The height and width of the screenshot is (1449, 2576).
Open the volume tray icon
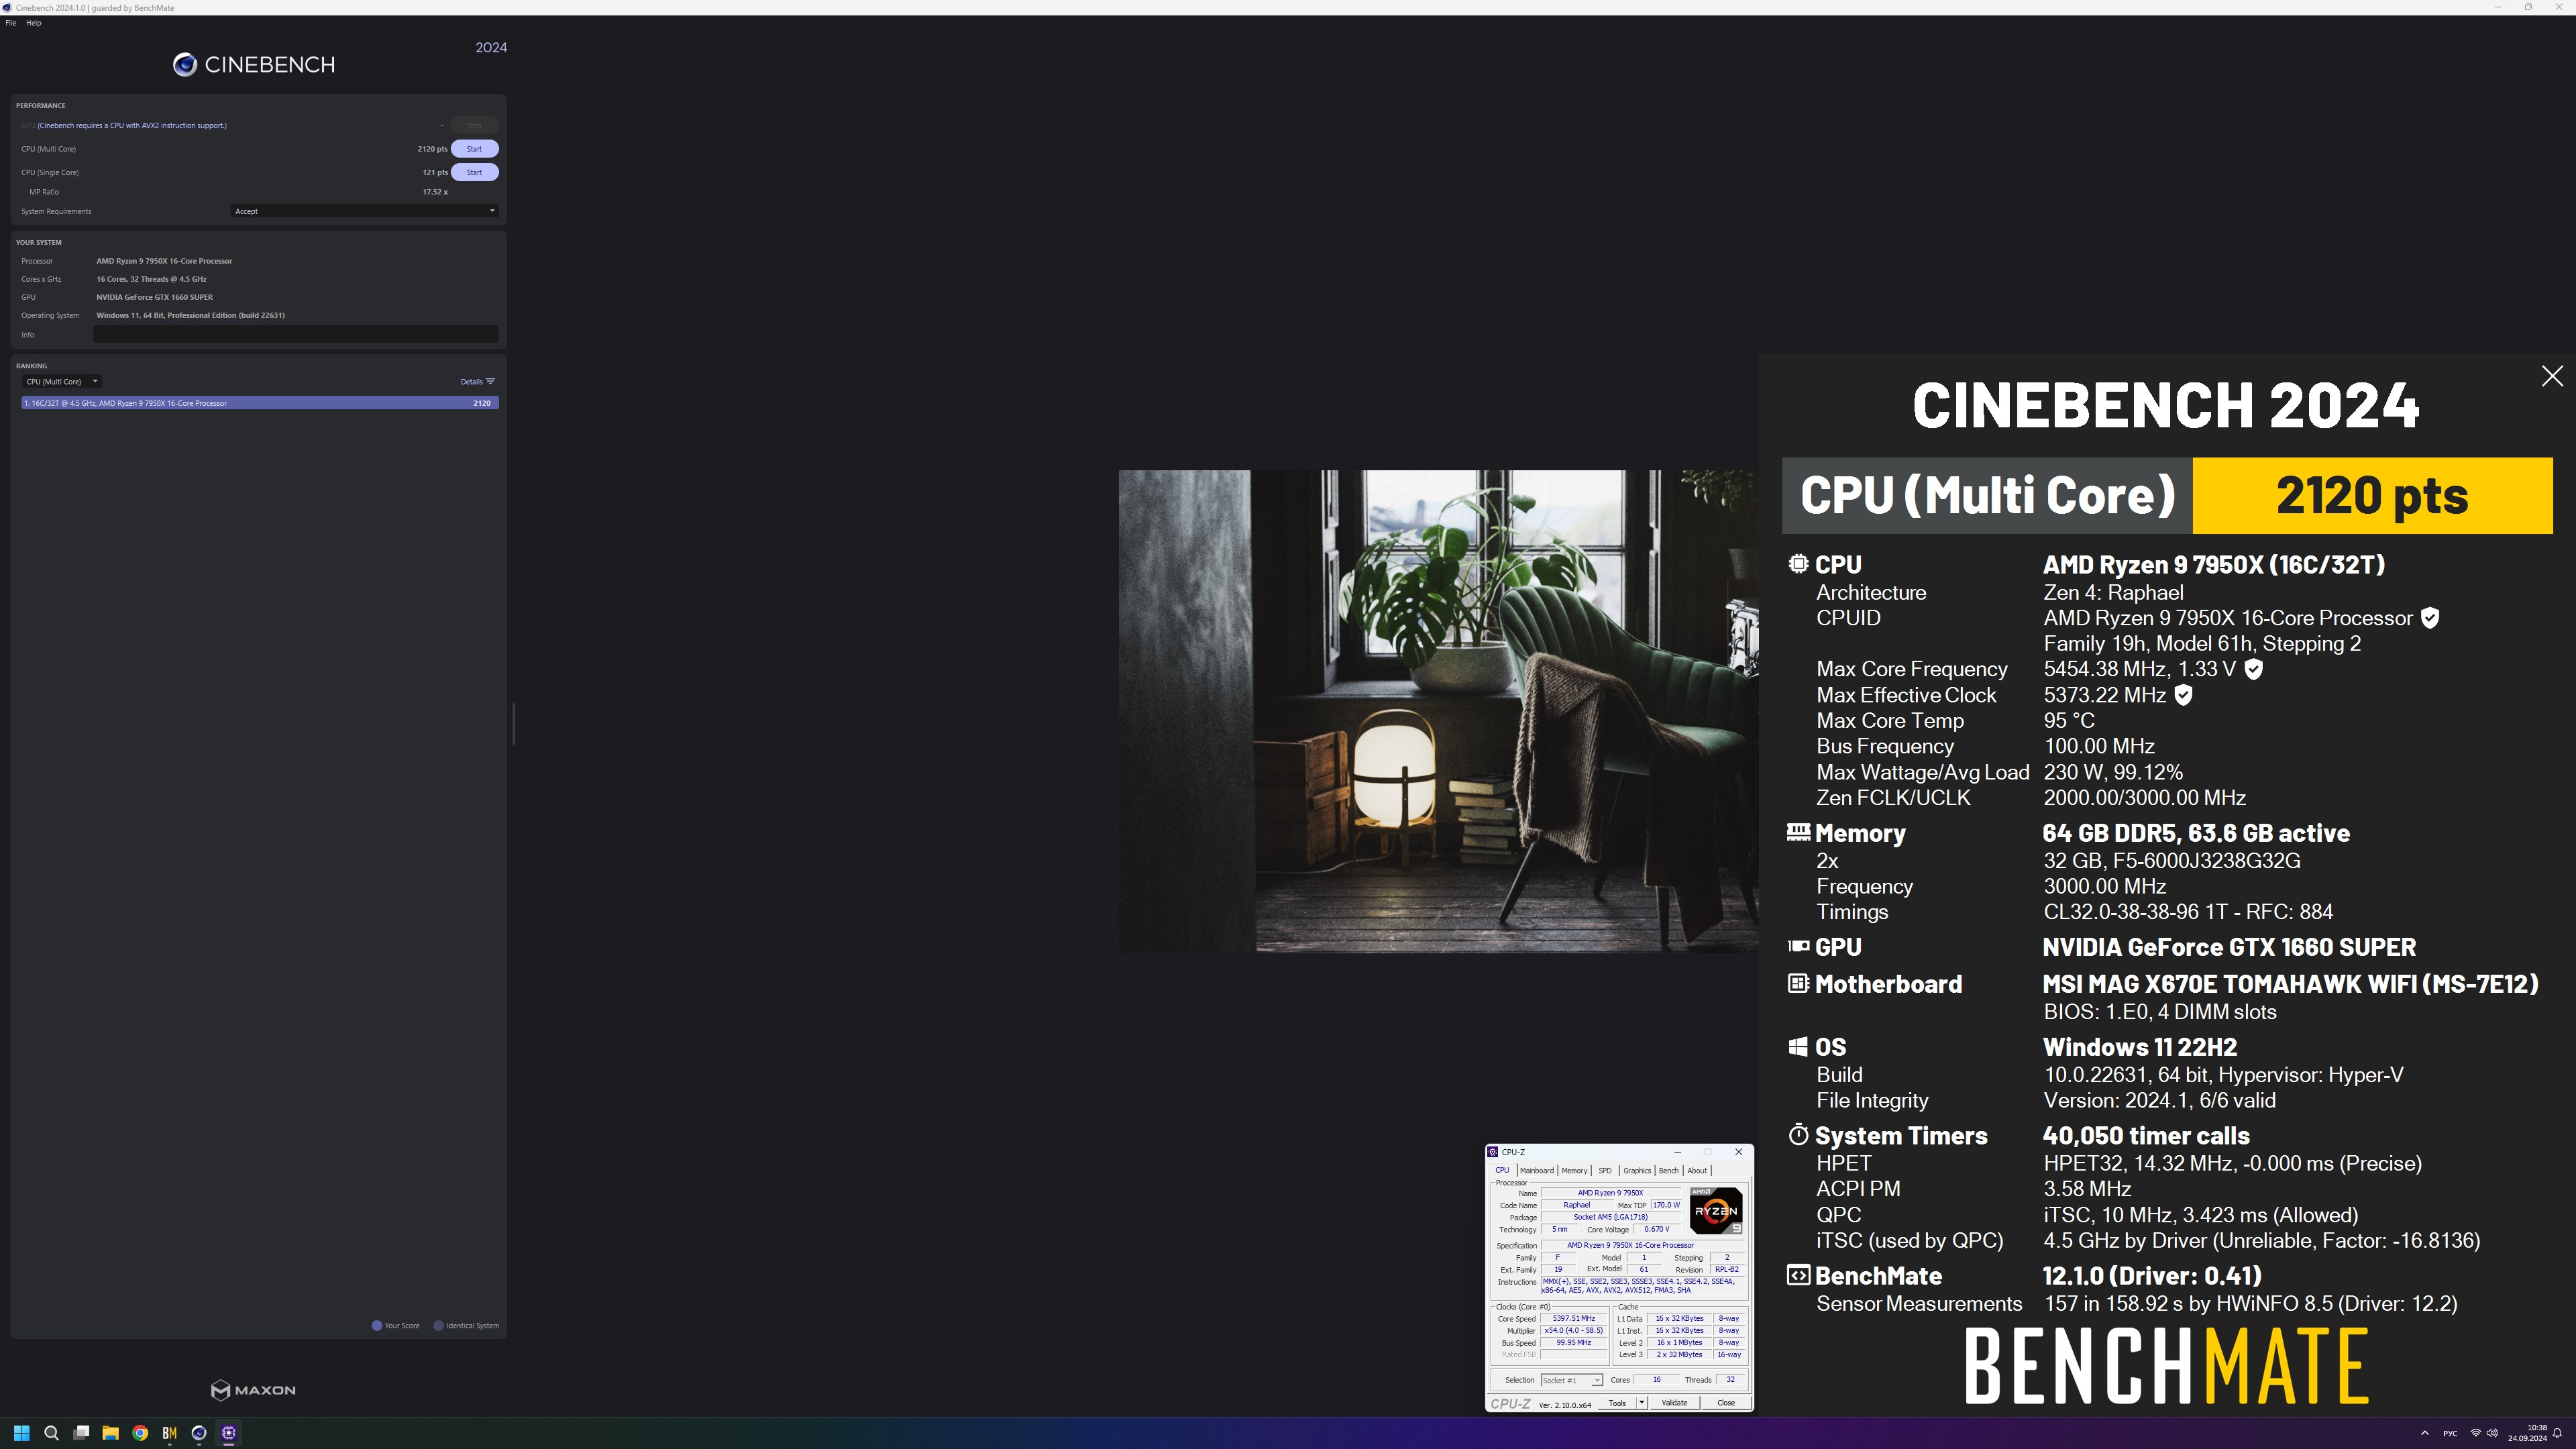2492,1433
